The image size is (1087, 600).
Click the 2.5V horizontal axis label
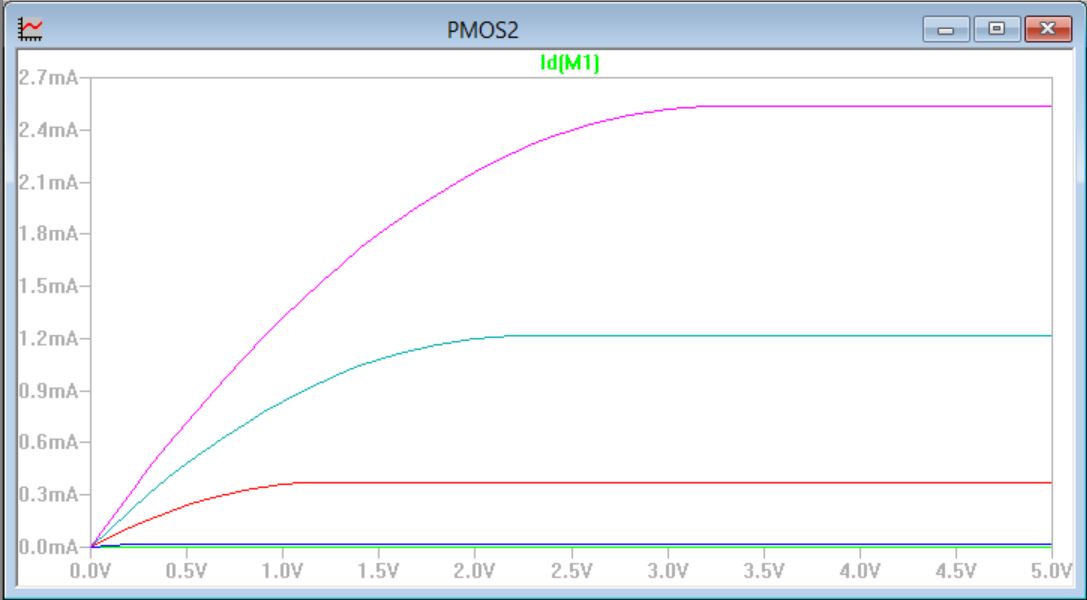click(x=571, y=571)
